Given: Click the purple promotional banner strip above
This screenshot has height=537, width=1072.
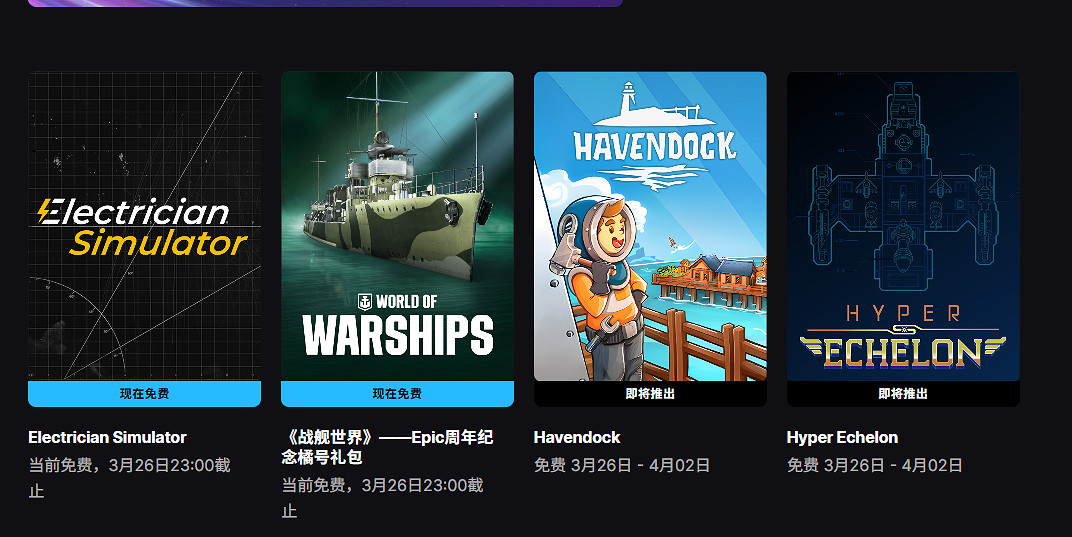Looking at the screenshot, I should point(325,3).
